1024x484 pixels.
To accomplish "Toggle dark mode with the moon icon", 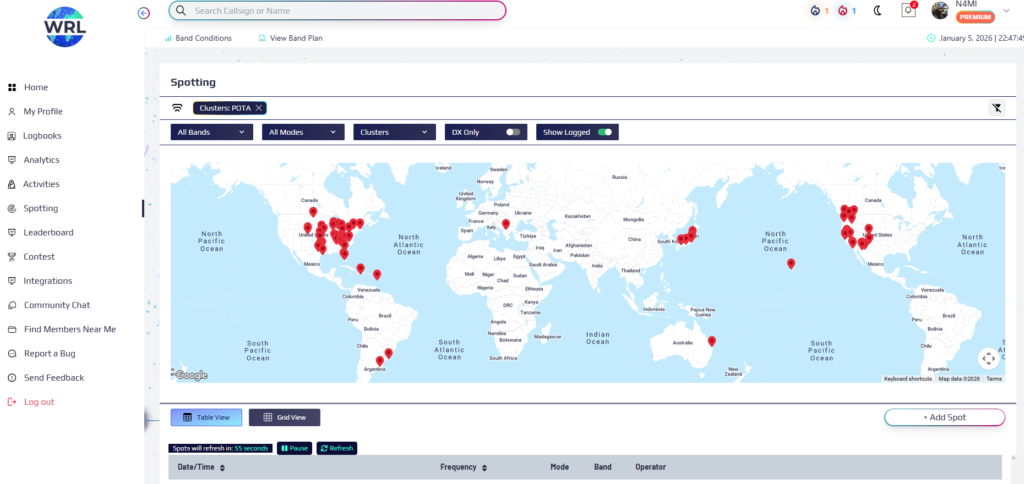I will 878,11.
